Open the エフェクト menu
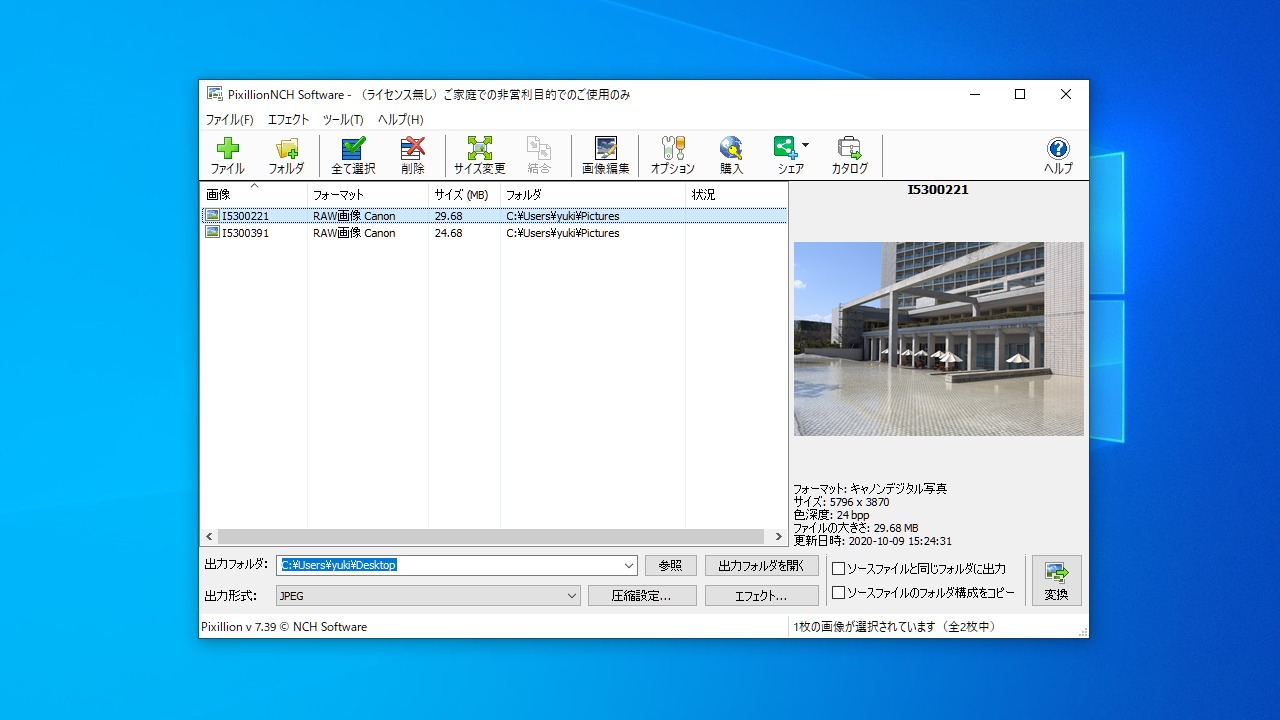The width and height of the screenshot is (1280, 720). tap(289, 120)
